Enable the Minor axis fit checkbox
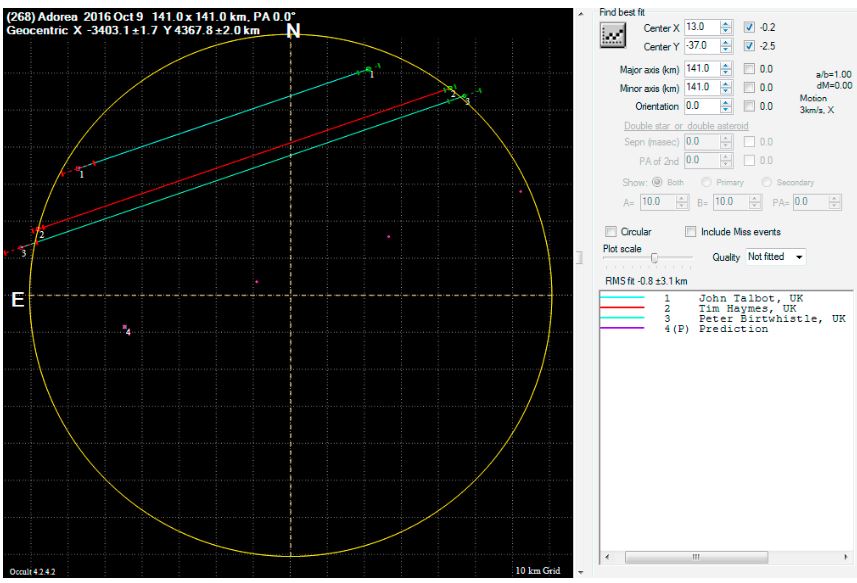 [751, 87]
